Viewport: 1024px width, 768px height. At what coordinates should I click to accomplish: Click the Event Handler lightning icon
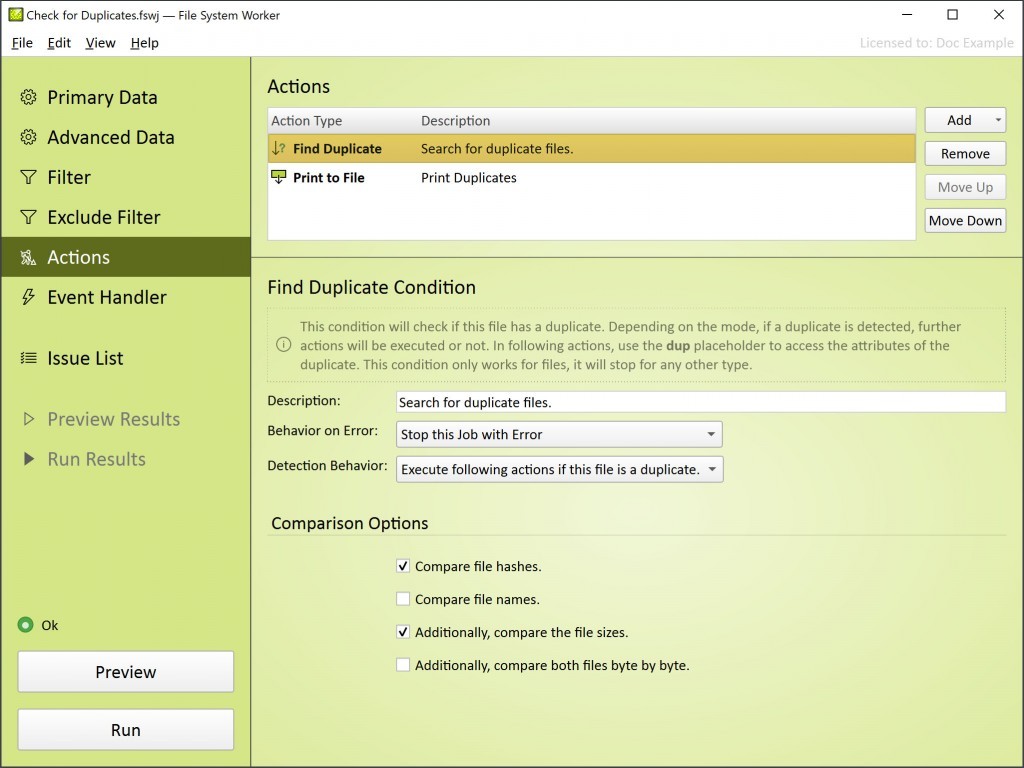click(29, 297)
